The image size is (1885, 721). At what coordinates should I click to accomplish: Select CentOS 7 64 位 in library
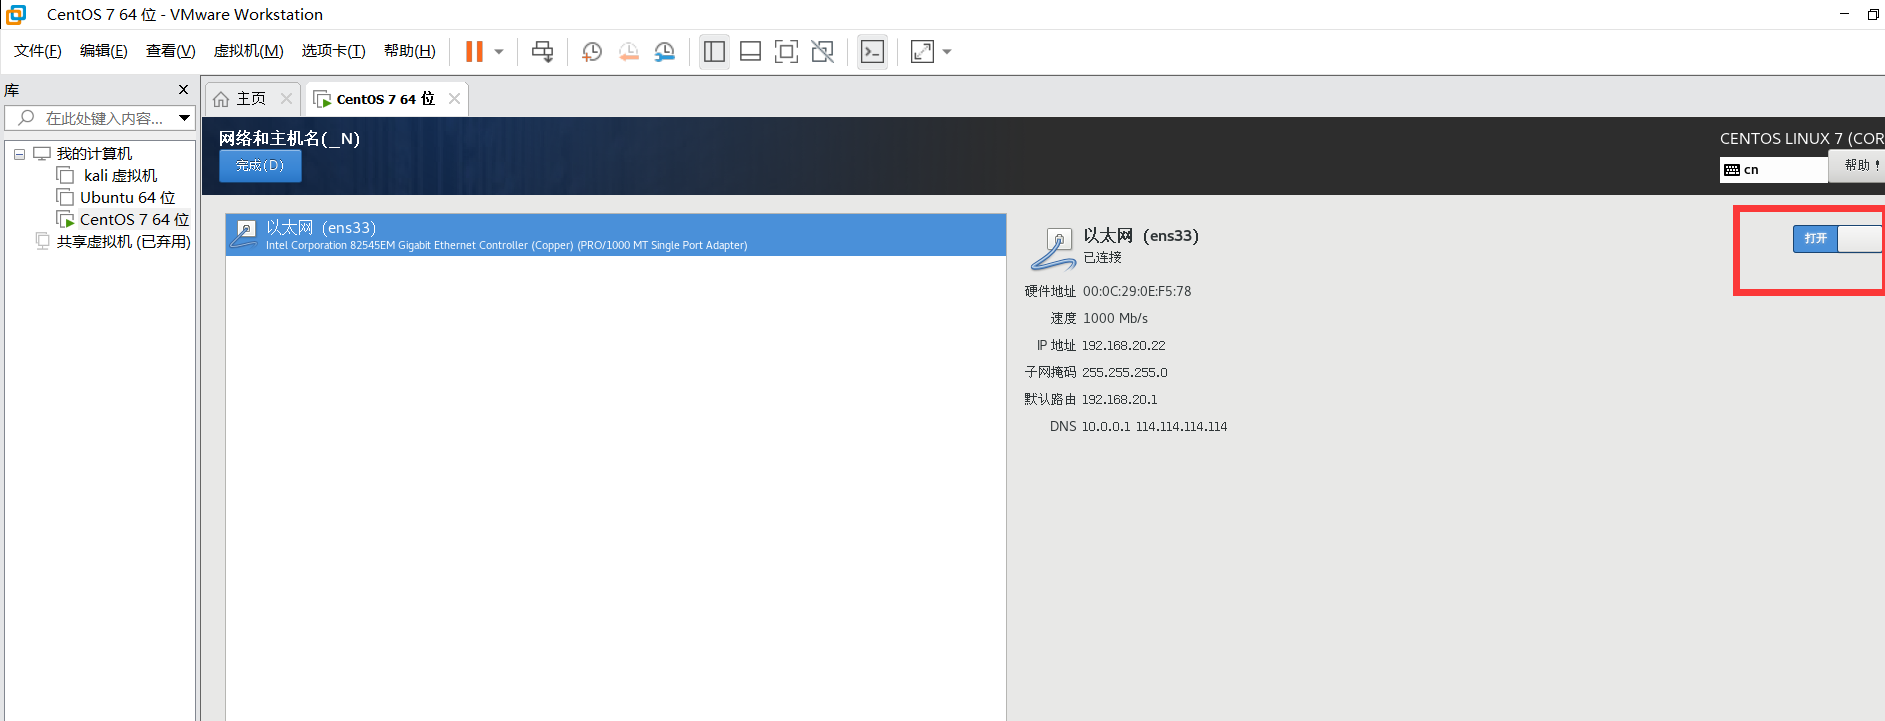click(x=134, y=220)
